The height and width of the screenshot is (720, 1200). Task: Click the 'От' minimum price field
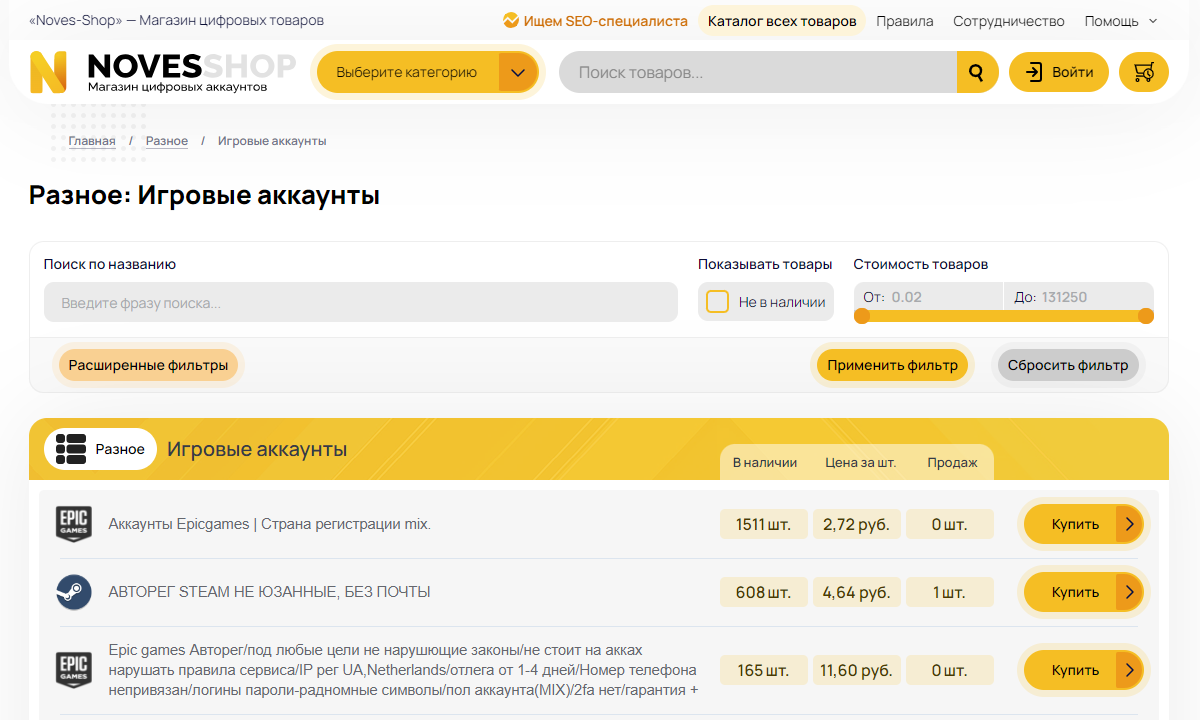pos(928,297)
